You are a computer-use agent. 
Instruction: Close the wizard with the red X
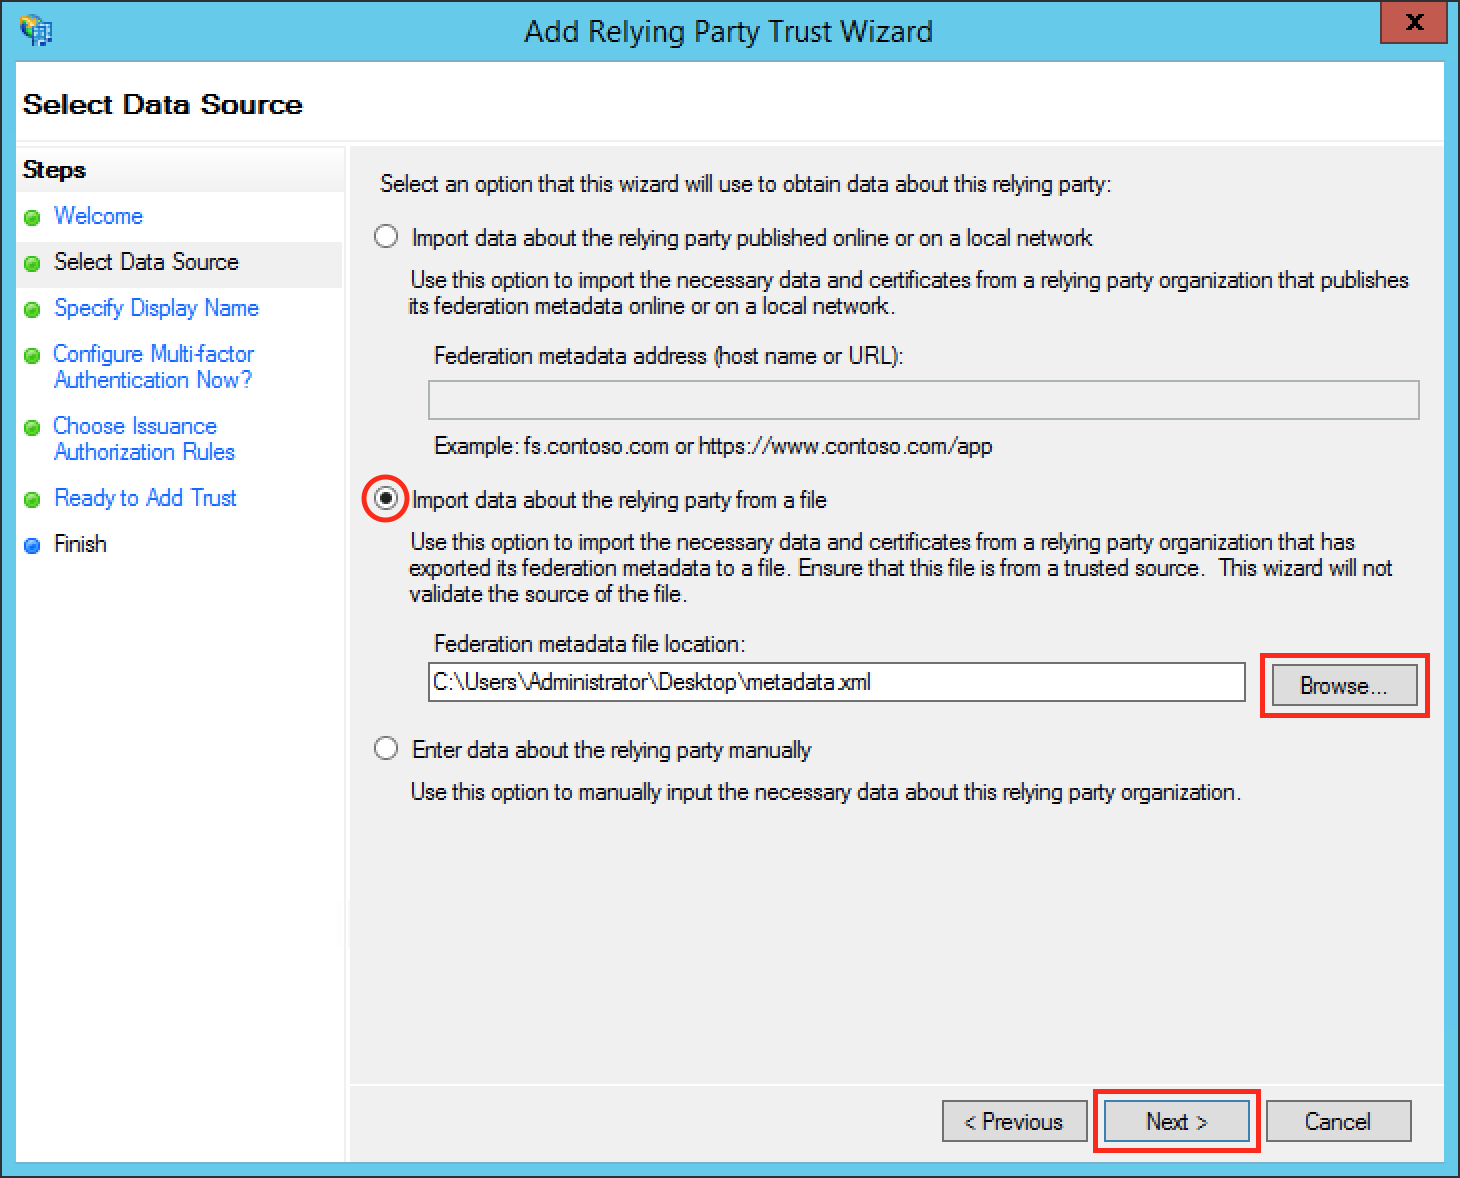click(x=1413, y=23)
